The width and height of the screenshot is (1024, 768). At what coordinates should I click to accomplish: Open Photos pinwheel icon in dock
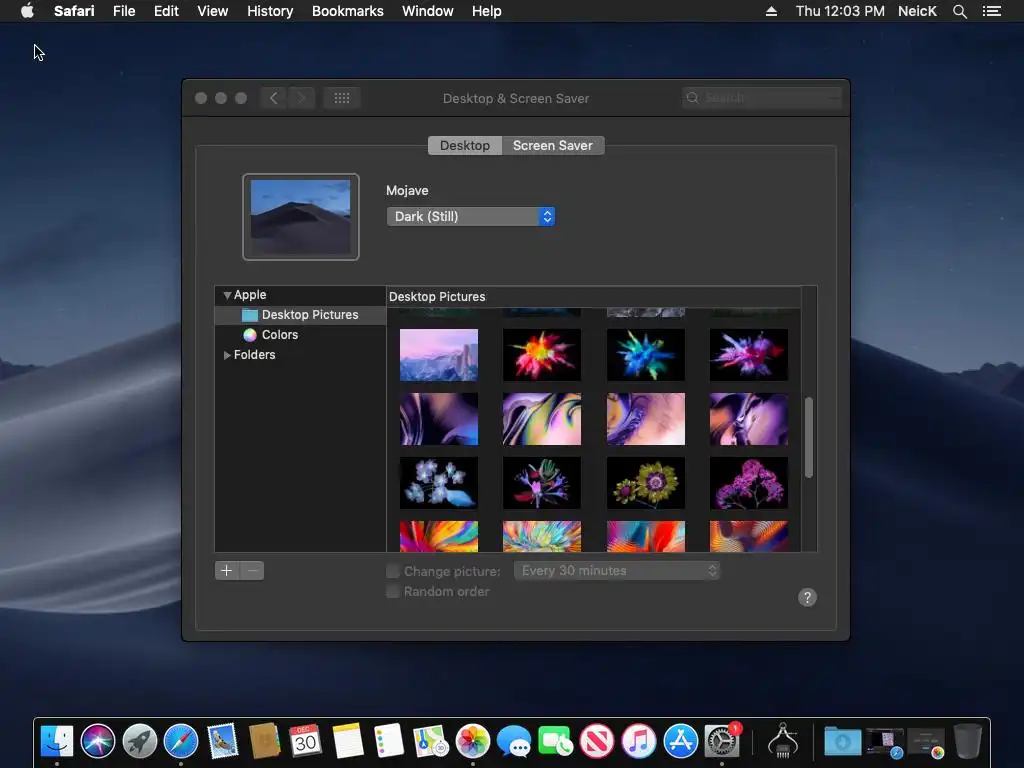(x=472, y=741)
